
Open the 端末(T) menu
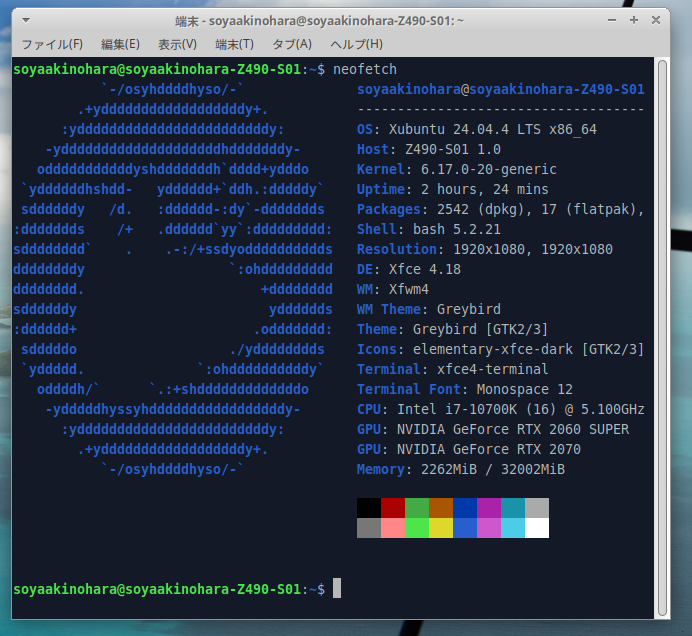(x=234, y=44)
